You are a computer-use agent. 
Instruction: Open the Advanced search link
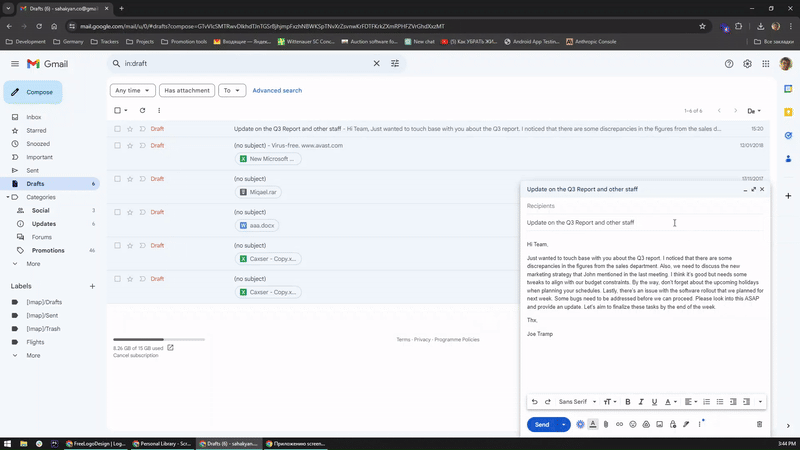[x=277, y=90]
